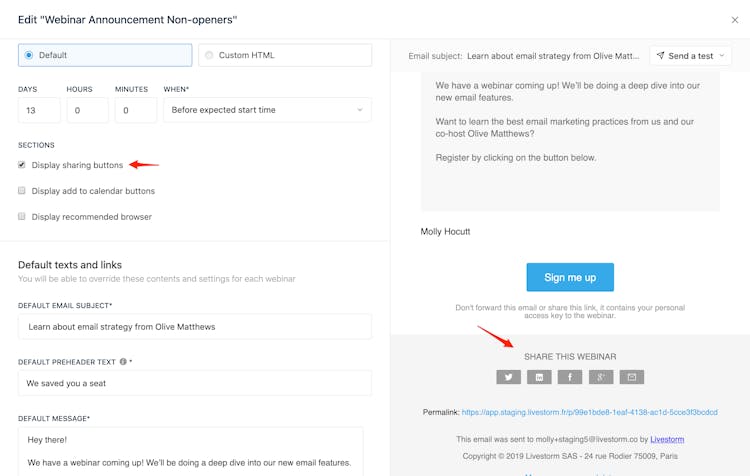Open the When timing dropdown
750x476 pixels.
pyautogui.click(x=267, y=110)
